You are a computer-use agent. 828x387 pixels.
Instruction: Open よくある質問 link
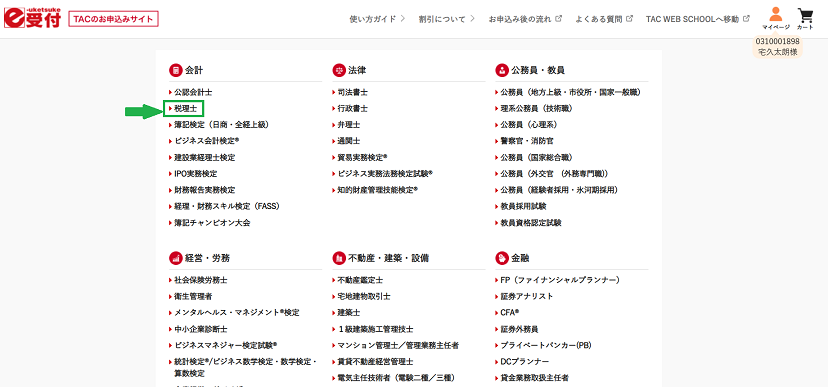(x=605, y=19)
